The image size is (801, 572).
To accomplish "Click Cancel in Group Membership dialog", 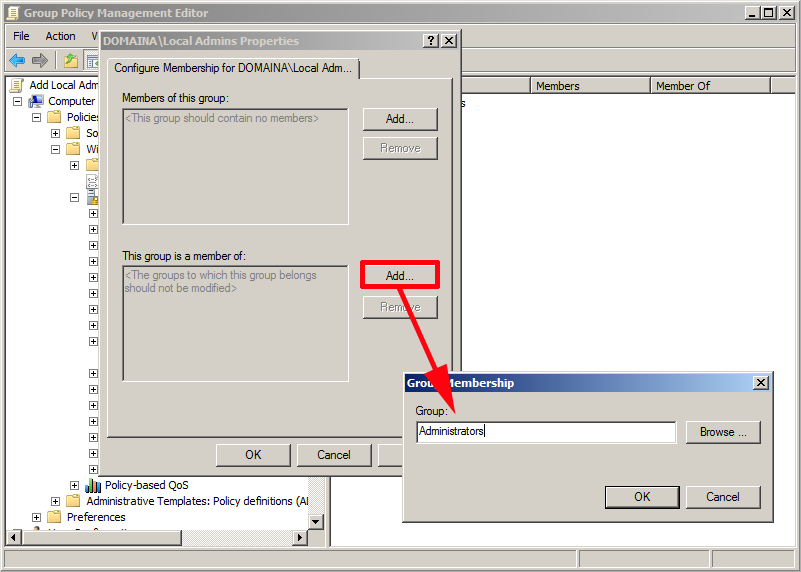I will pos(723,497).
